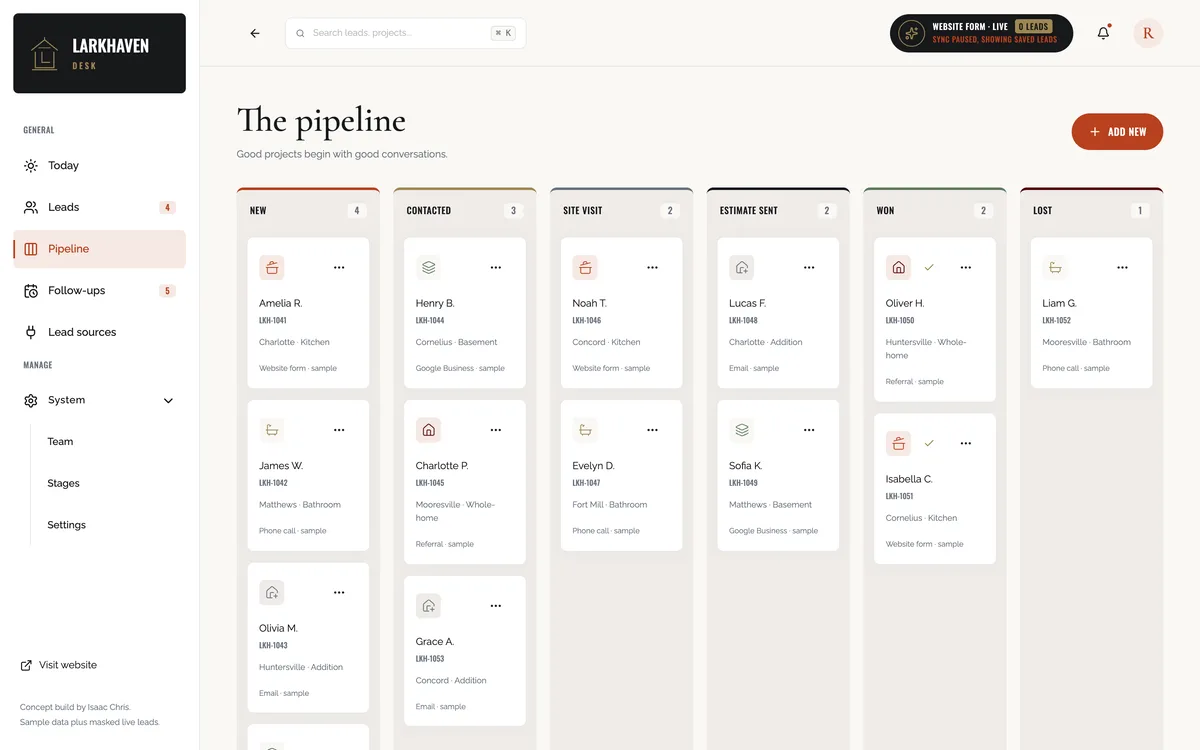
Task: Click the Larkhaven house logo icon
Action: coord(44,53)
